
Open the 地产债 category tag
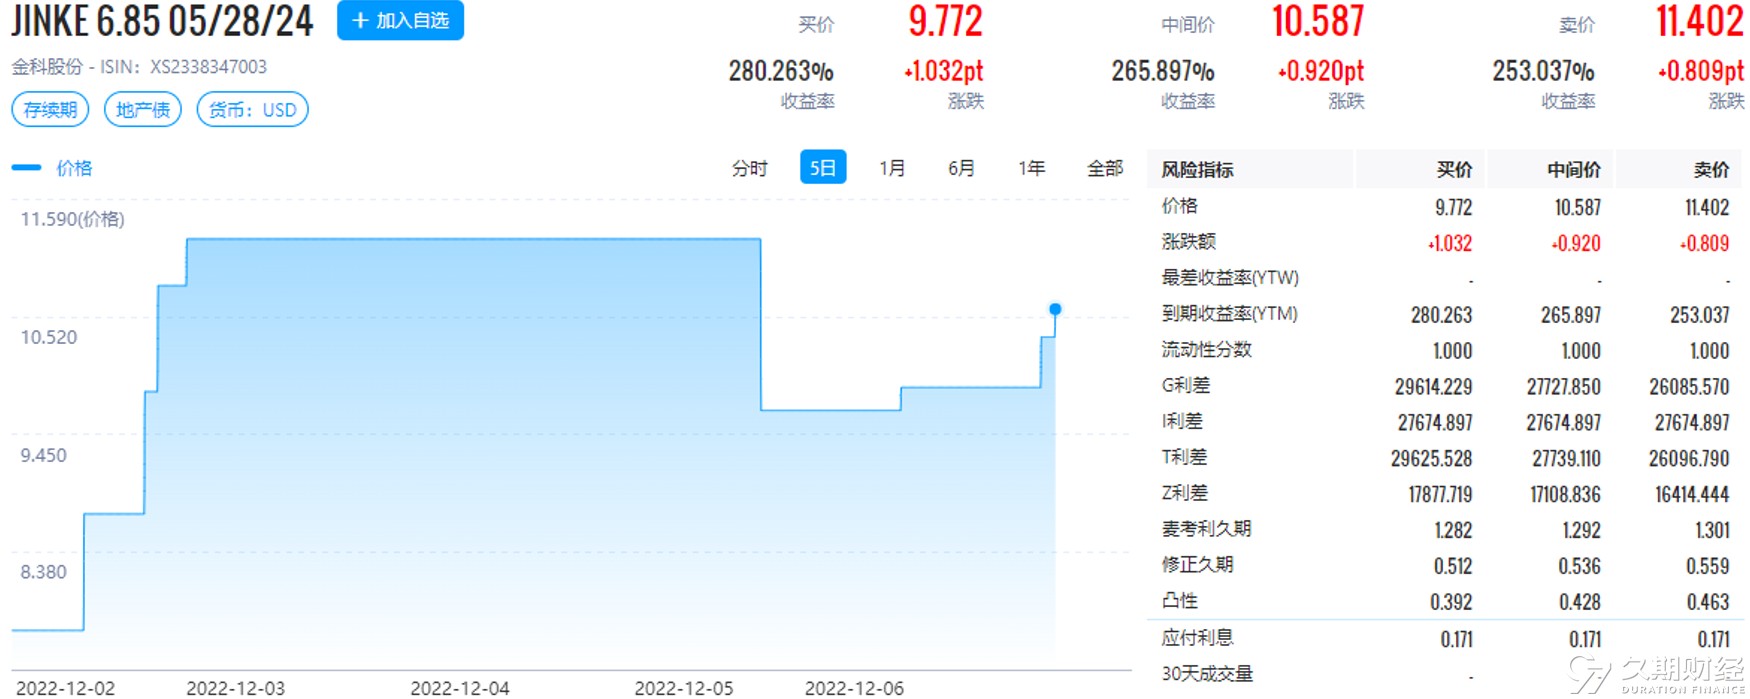pos(143,110)
